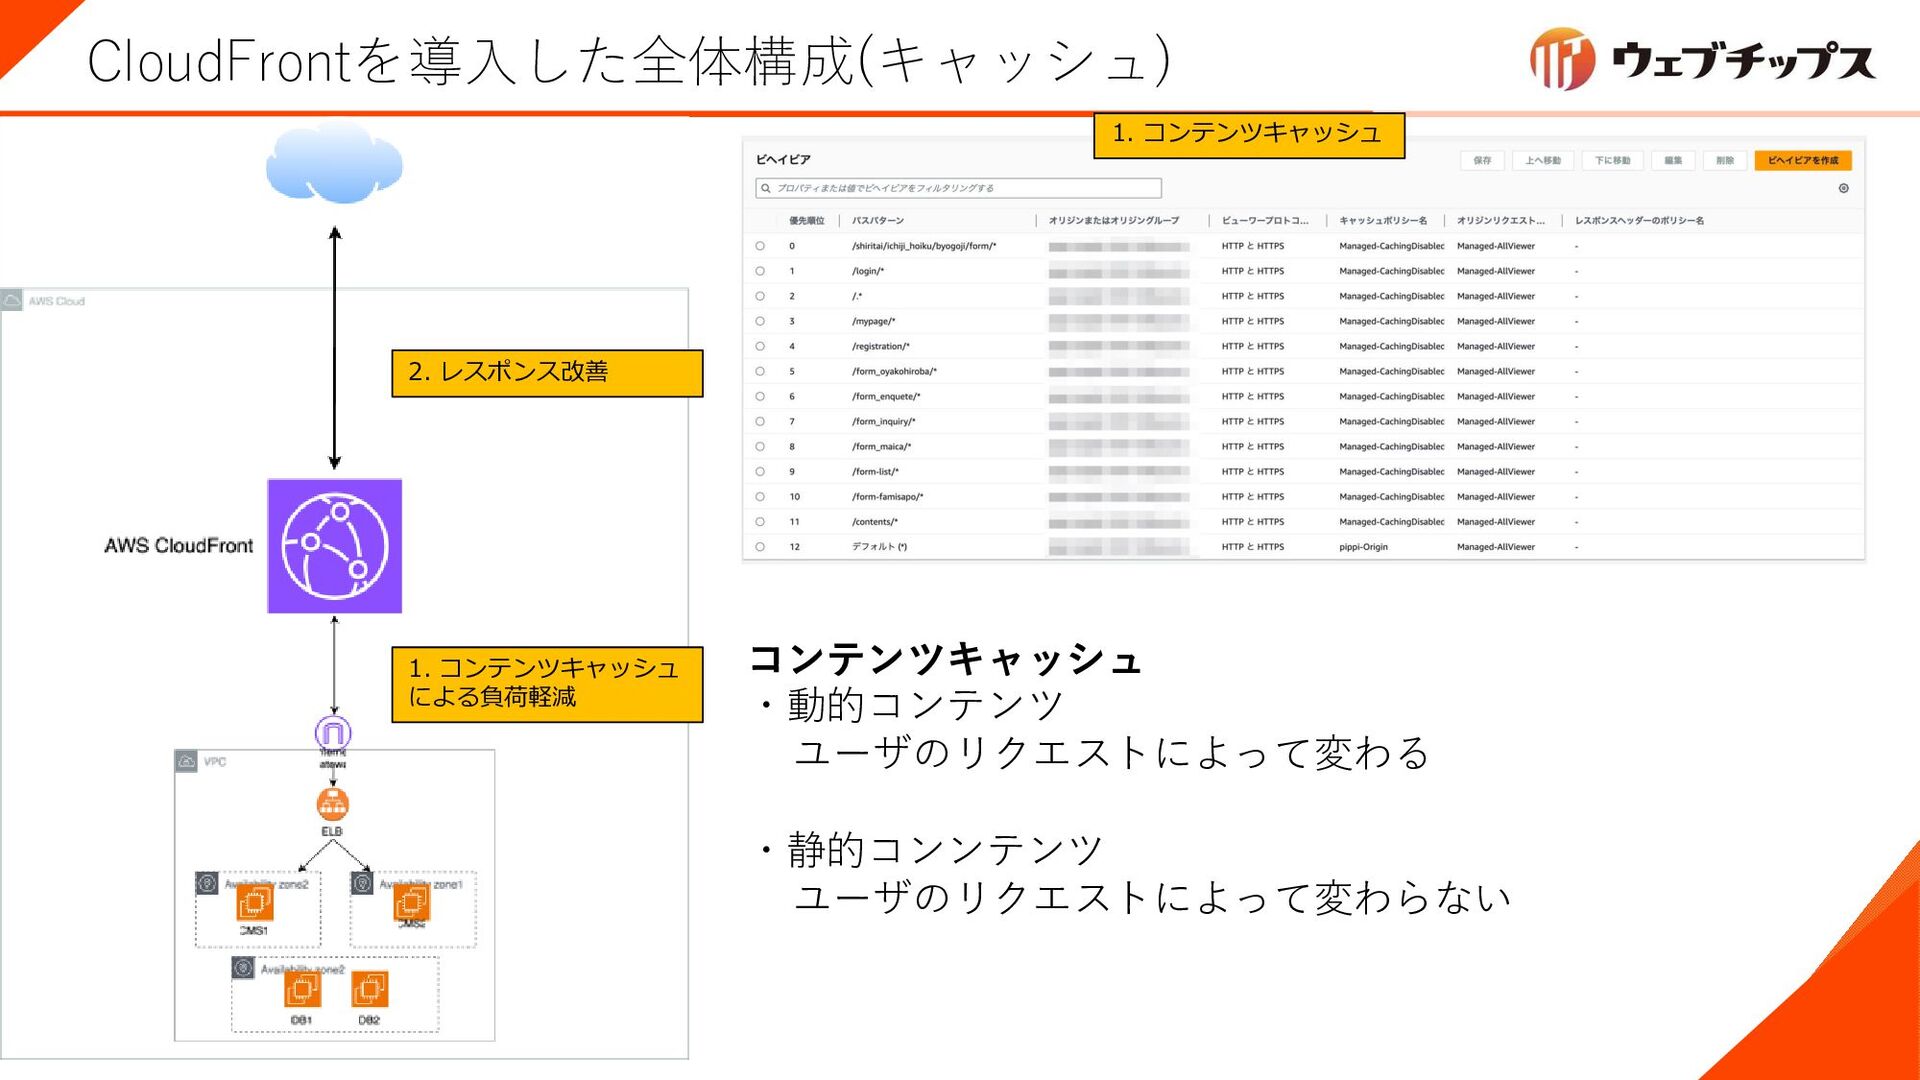Click the Availability zone2 icon beside CMS1
The width and height of the screenshot is (1920, 1080).
tap(207, 883)
